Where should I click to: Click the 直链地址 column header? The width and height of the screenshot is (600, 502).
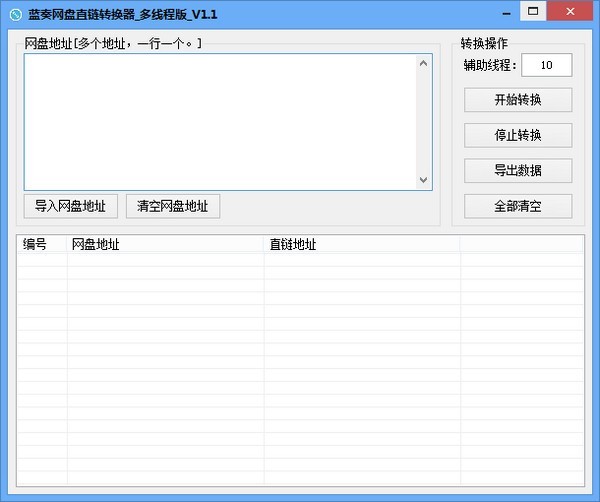point(362,244)
